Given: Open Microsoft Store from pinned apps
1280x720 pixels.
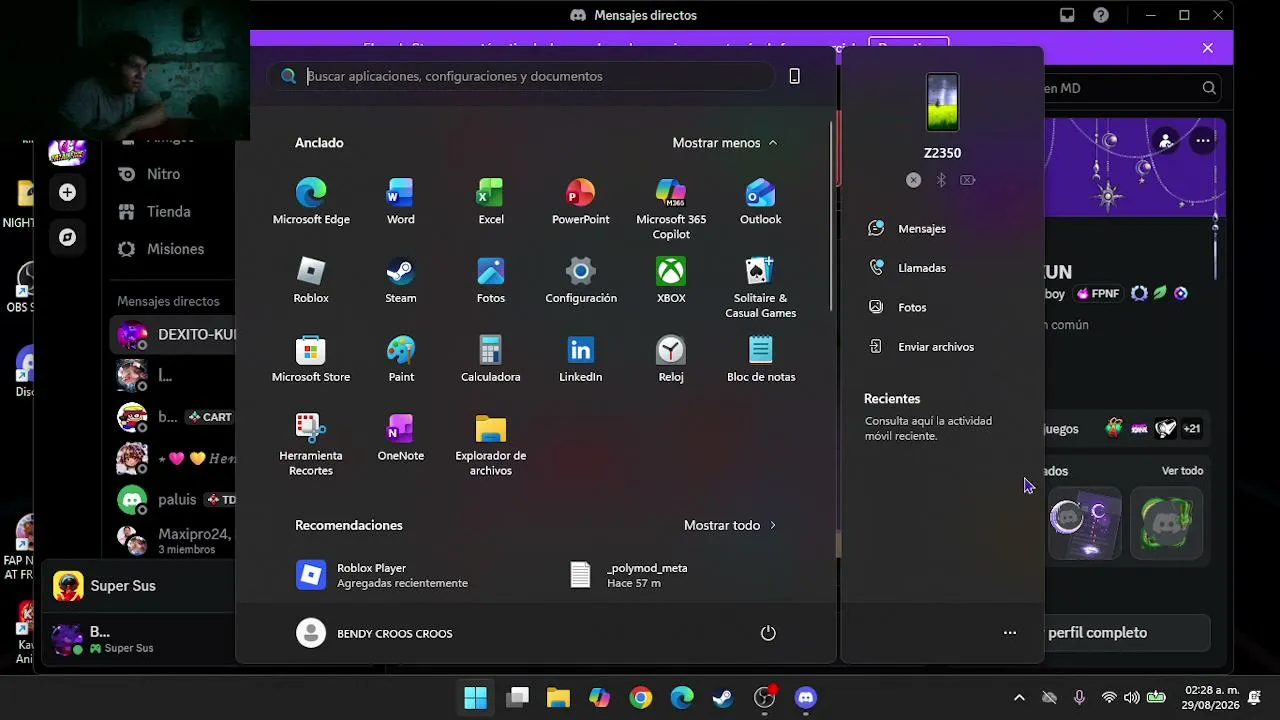Looking at the screenshot, I should [x=311, y=359].
